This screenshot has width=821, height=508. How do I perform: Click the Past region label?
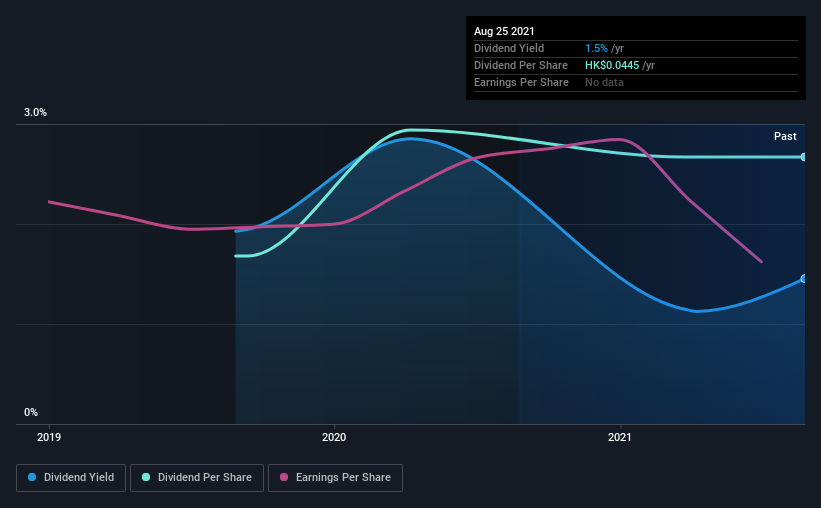pyautogui.click(x=785, y=136)
